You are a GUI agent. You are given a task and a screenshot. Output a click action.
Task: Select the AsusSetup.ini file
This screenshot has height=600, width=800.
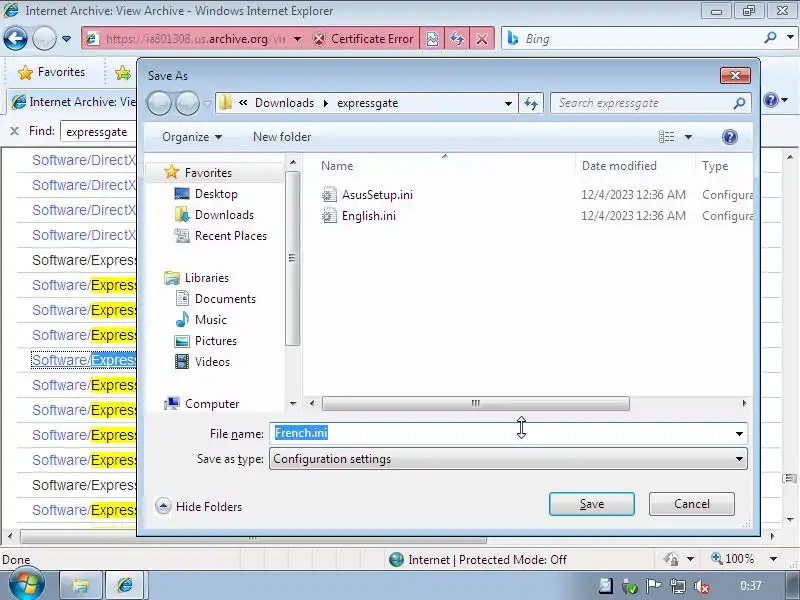(x=377, y=194)
